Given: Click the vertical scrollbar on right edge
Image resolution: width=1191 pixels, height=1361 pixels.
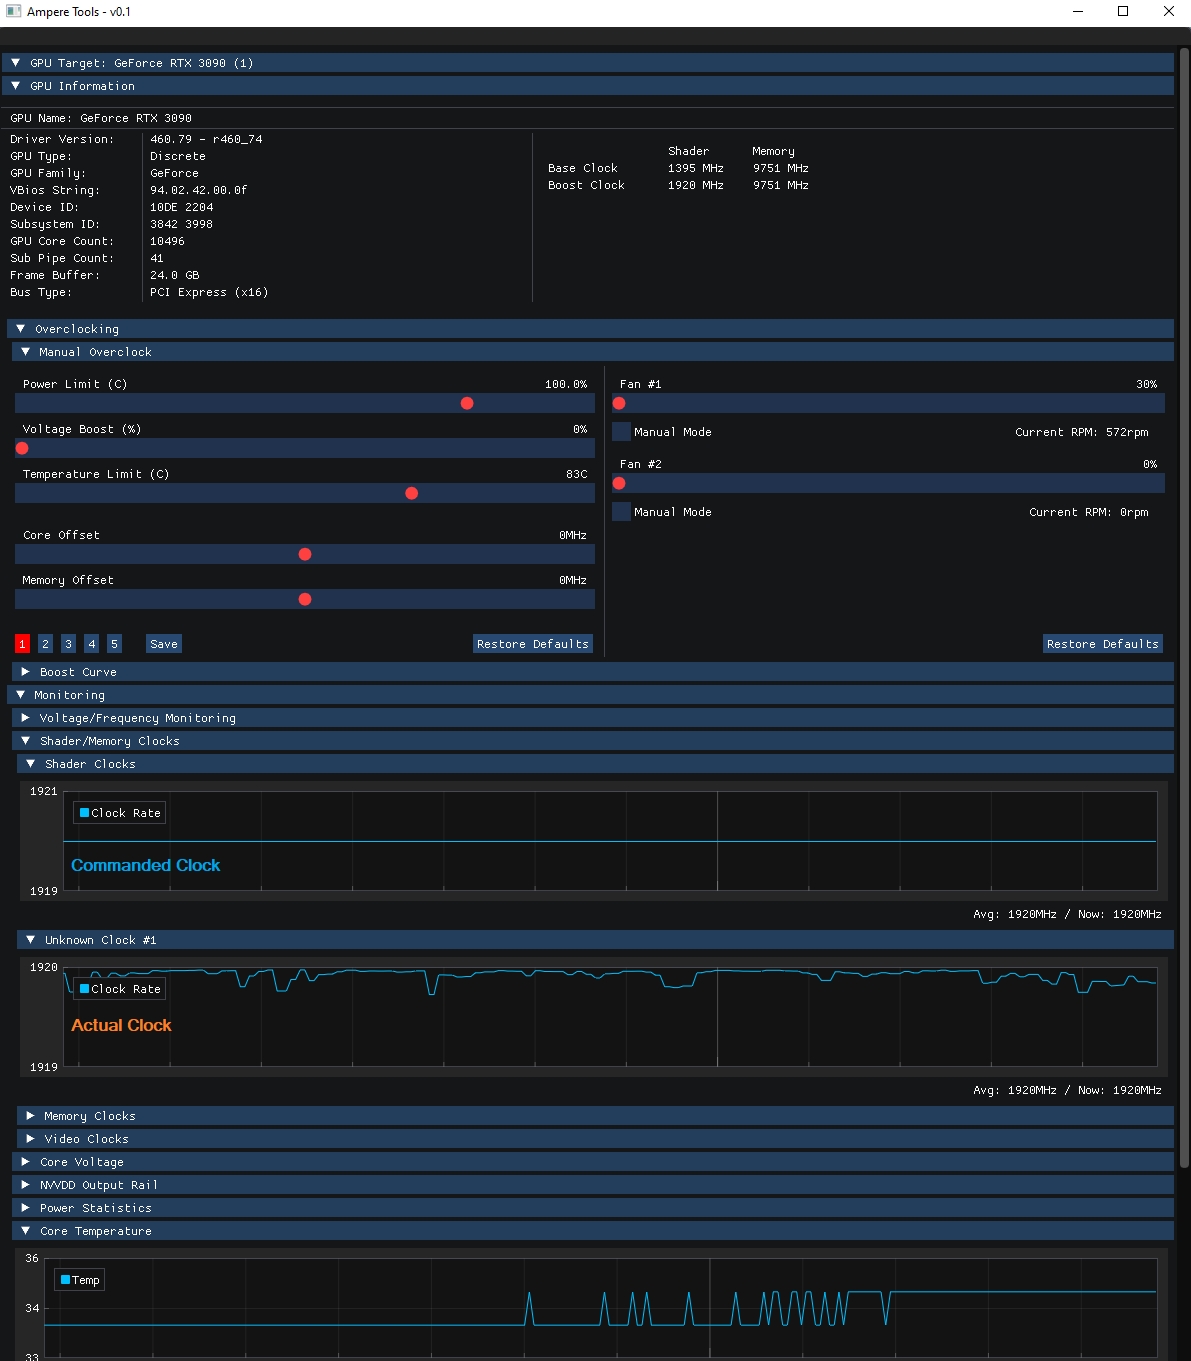Looking at the screenshot, I should click(x=1184, y=600).
